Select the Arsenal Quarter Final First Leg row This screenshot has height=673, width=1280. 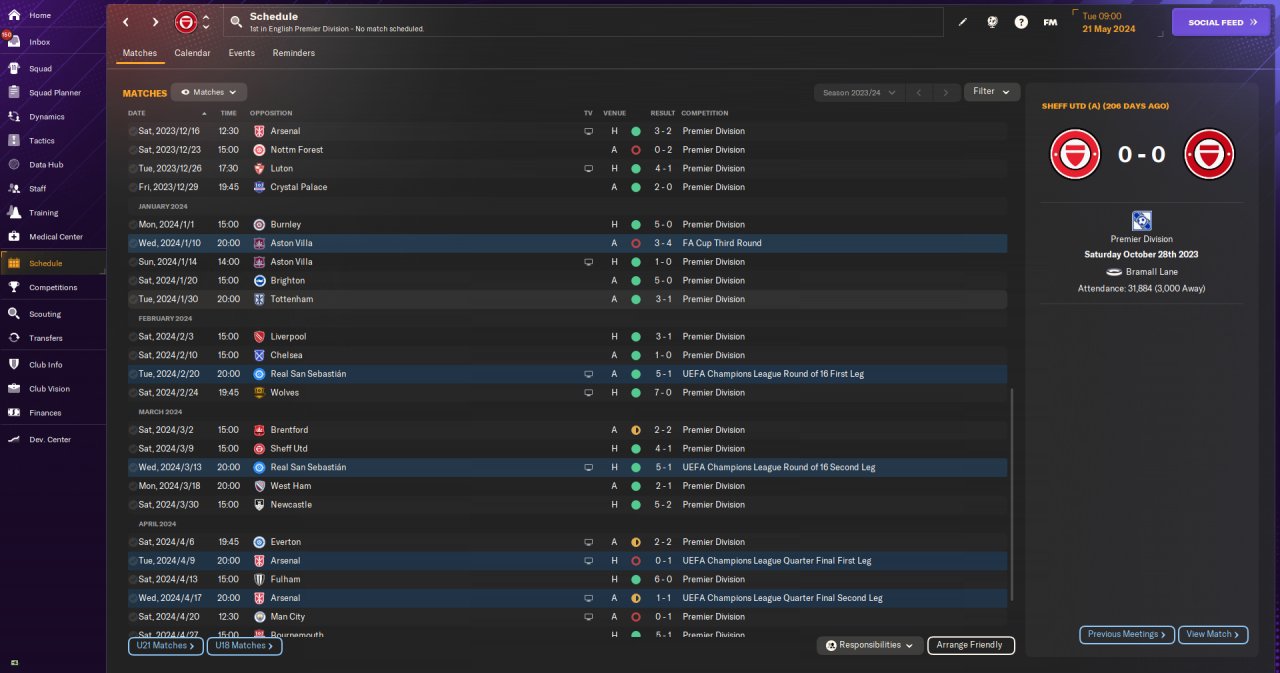click(567, 561)
